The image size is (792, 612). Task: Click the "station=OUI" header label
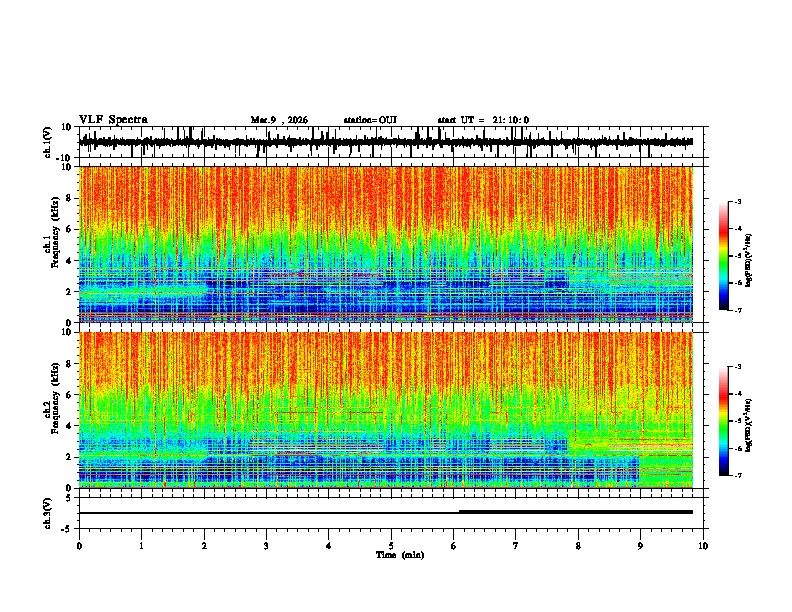[370, 120]
